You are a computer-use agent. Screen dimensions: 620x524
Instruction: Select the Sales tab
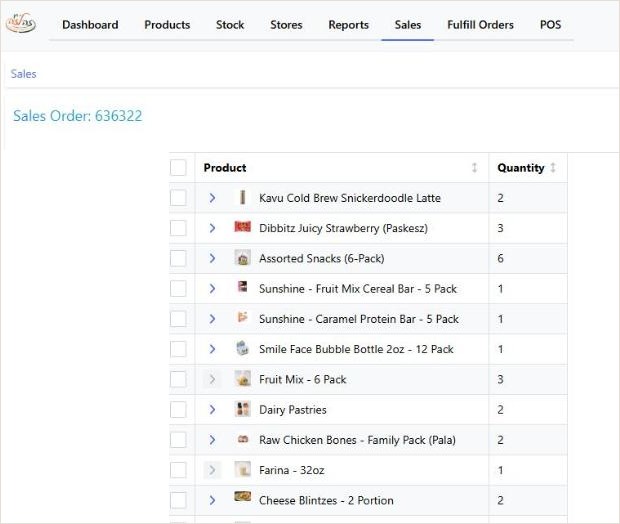(408, 25)
